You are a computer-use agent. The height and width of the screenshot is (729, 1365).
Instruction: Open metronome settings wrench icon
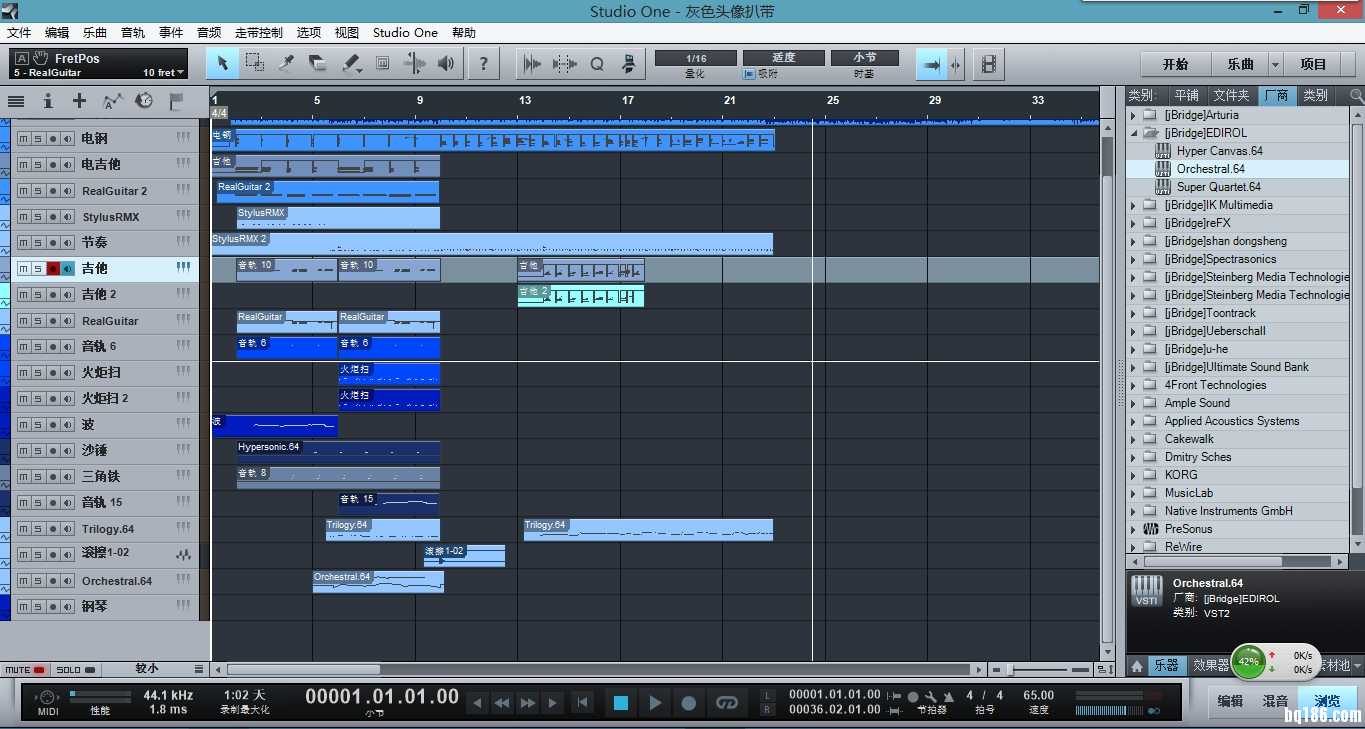tap(931, 696)
